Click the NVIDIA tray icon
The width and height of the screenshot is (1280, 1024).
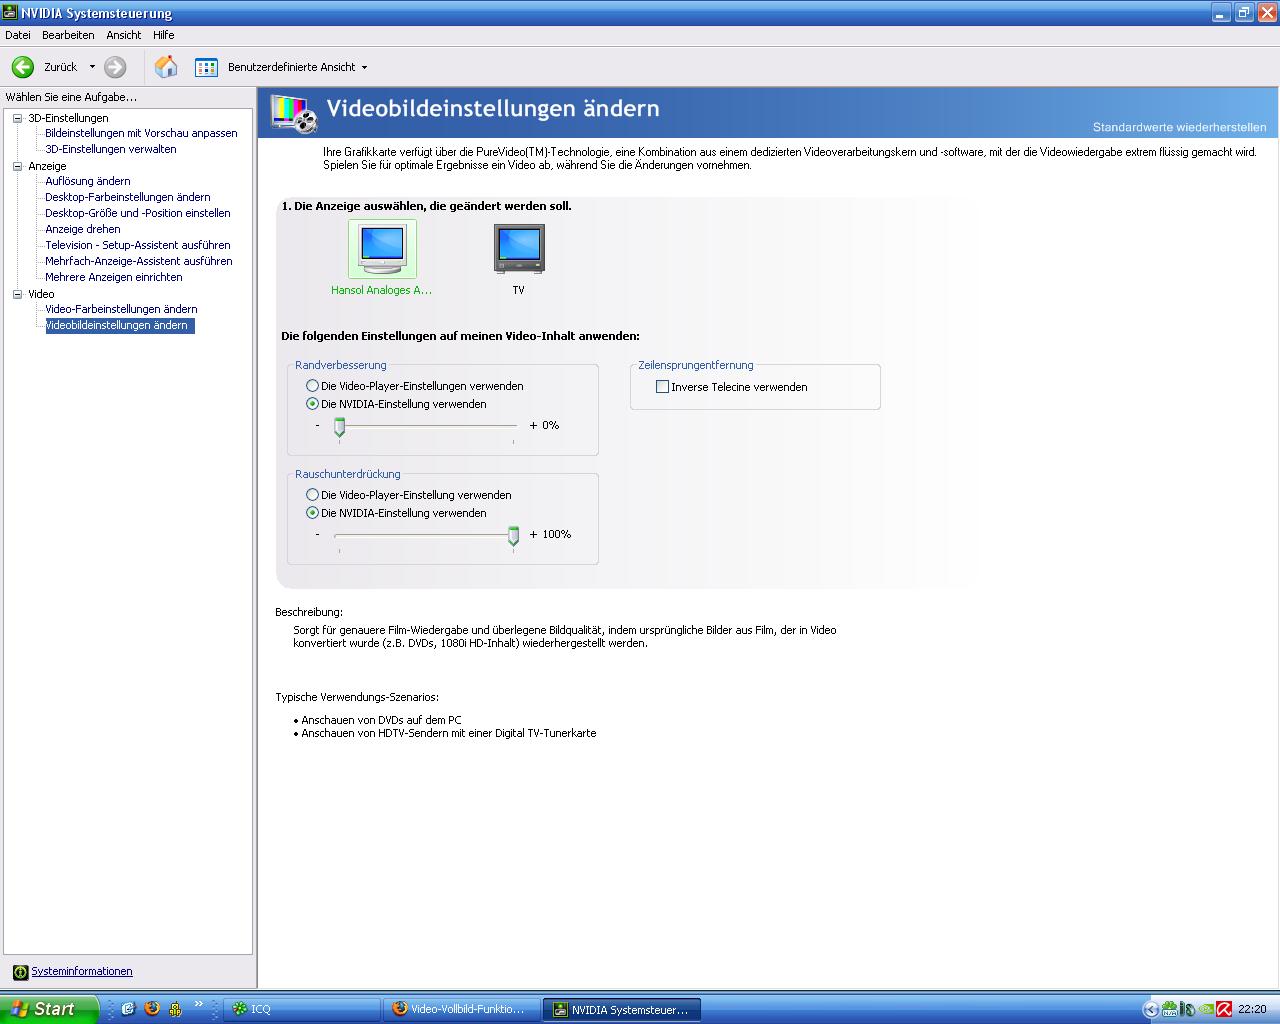(x=1206, y=1010)
